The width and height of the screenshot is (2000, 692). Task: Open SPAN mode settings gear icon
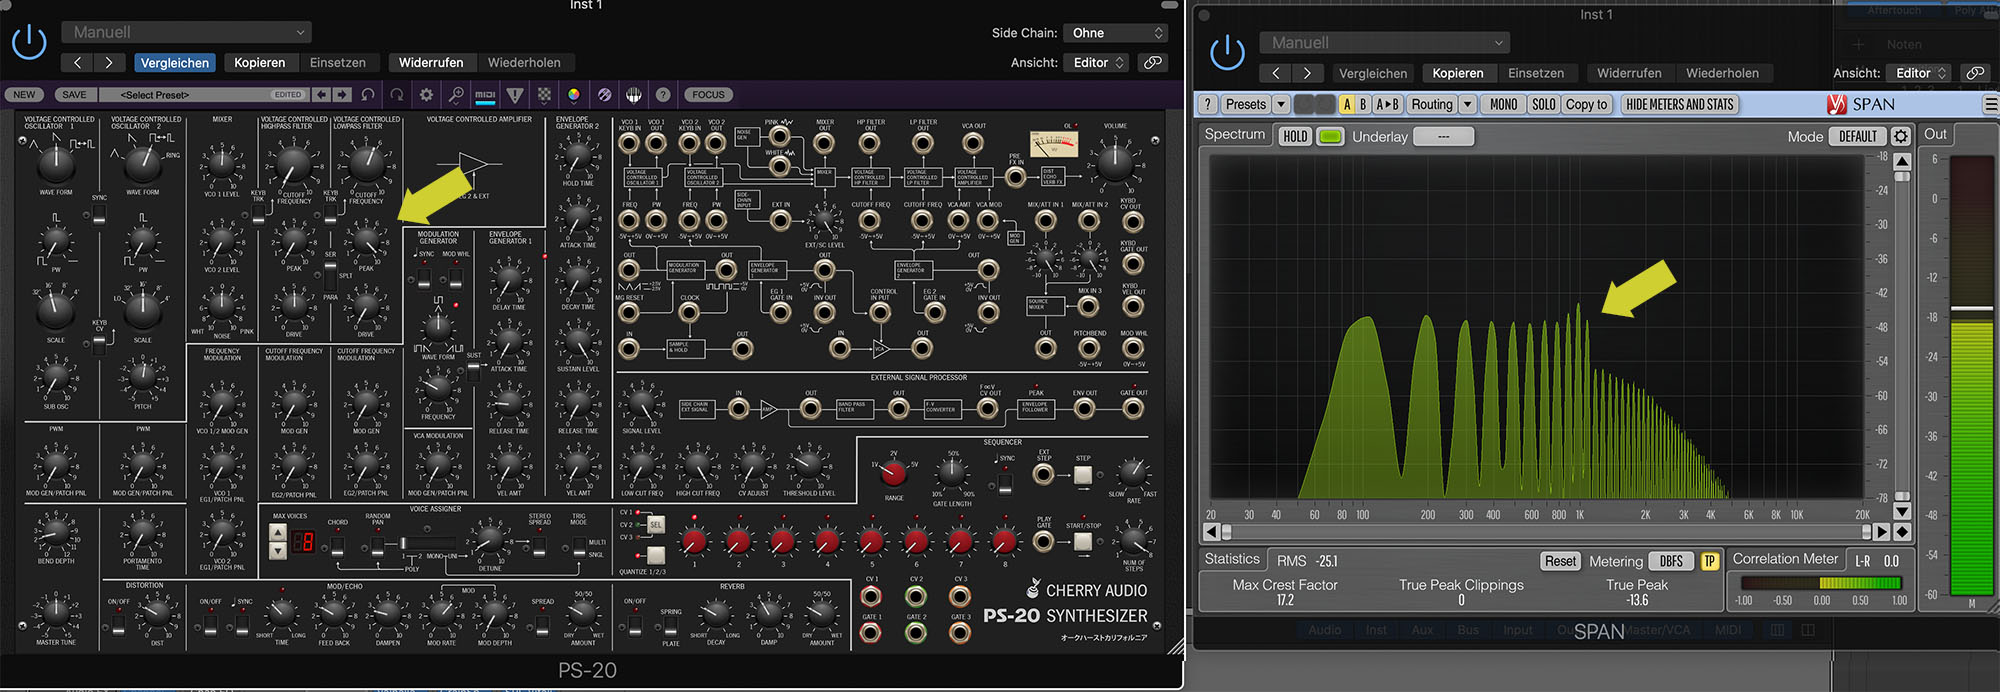1901,137
